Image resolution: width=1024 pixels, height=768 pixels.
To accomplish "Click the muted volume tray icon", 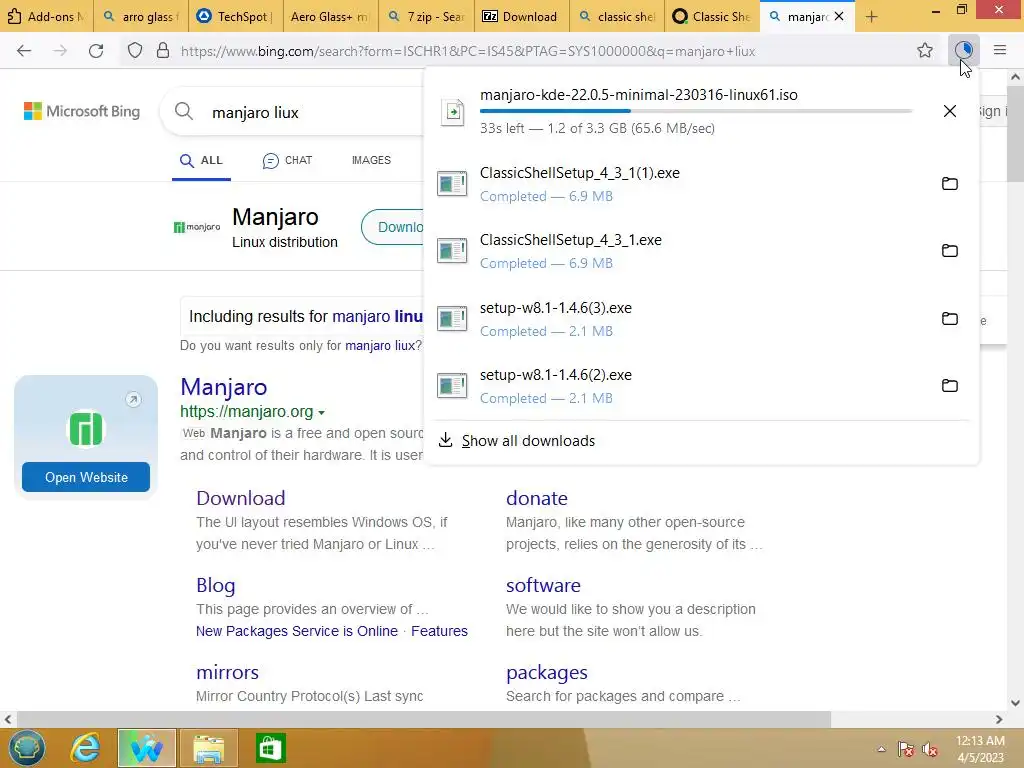I will 930,749.
